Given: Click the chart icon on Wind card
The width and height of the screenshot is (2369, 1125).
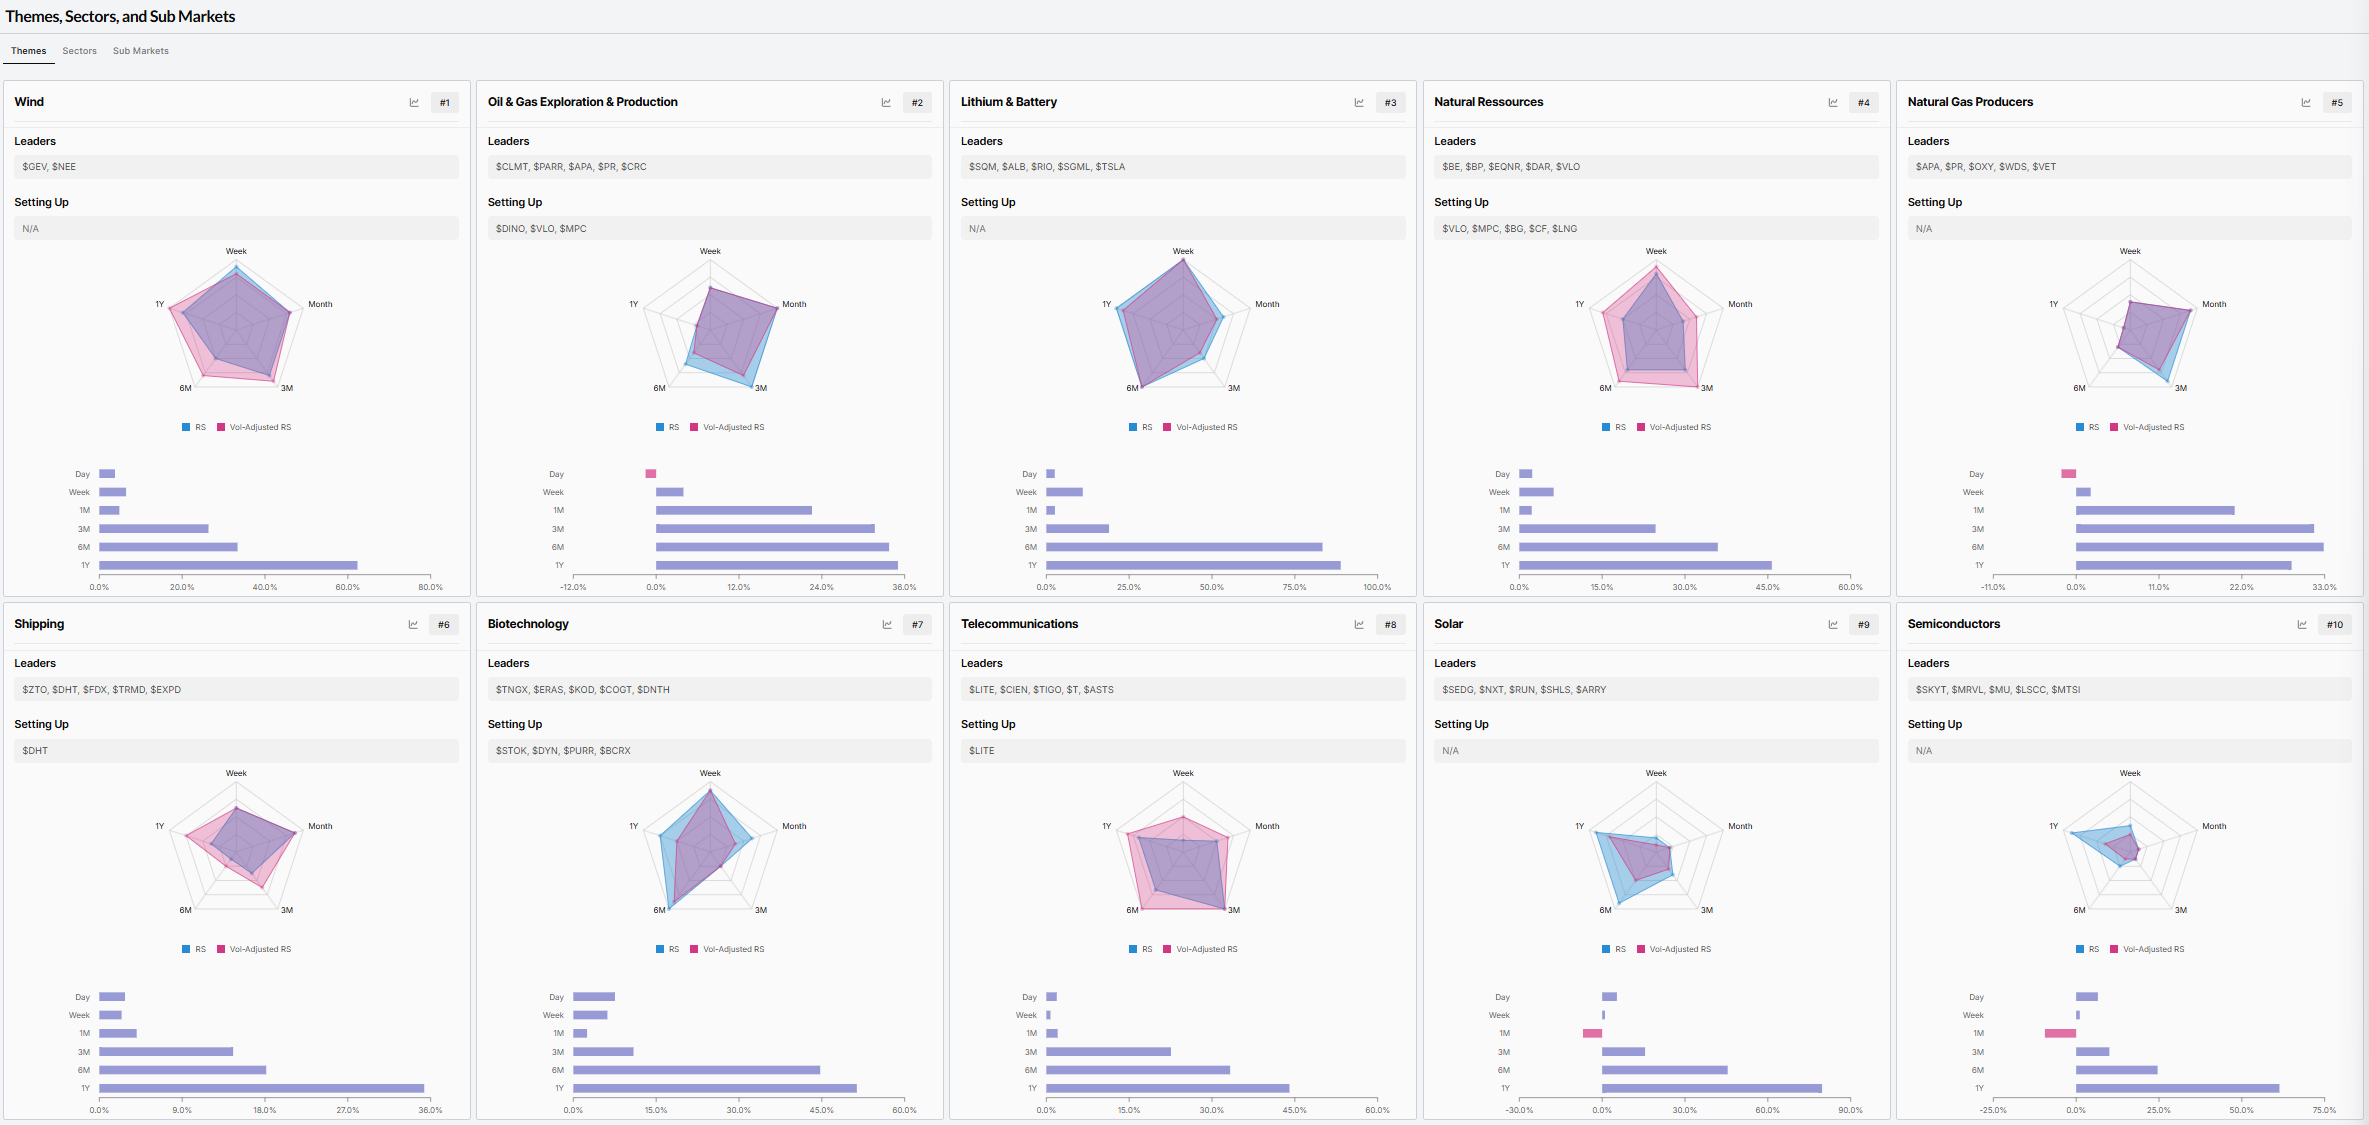Looking at the screenshot, I should [x=414, y=103].
